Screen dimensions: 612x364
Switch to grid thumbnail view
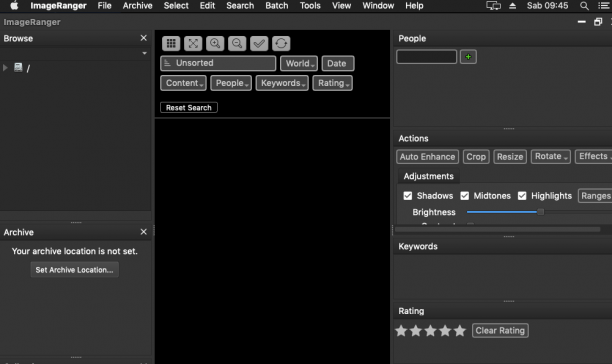(x=171, y=43)
